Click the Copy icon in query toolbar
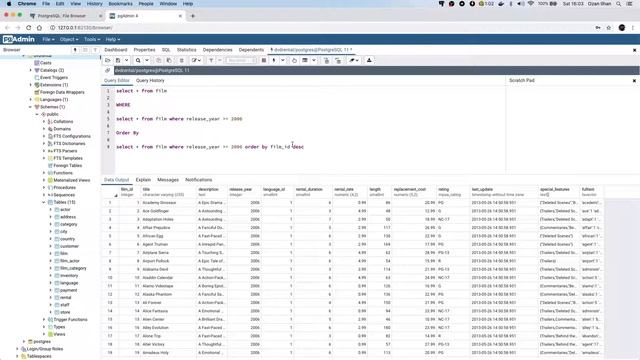640x360 pixels. (x=158, y=60)
